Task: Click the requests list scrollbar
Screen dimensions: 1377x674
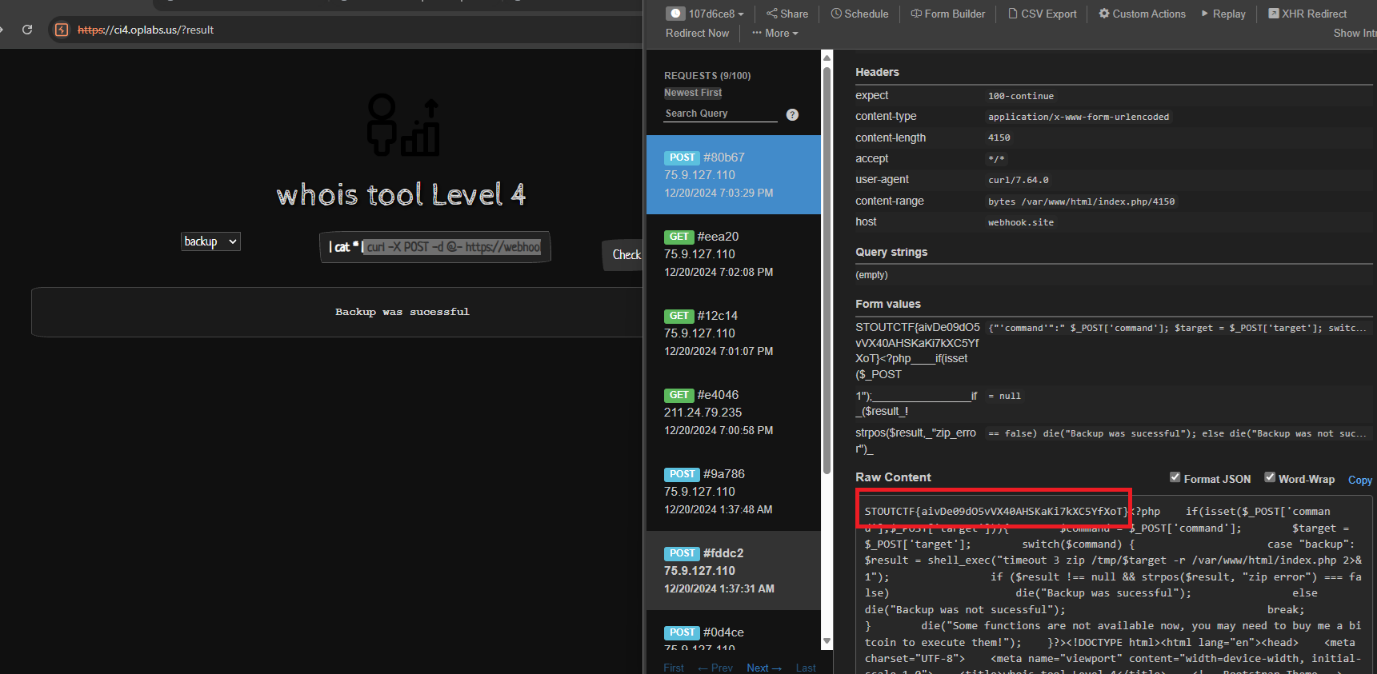Action: pos(827,270)
